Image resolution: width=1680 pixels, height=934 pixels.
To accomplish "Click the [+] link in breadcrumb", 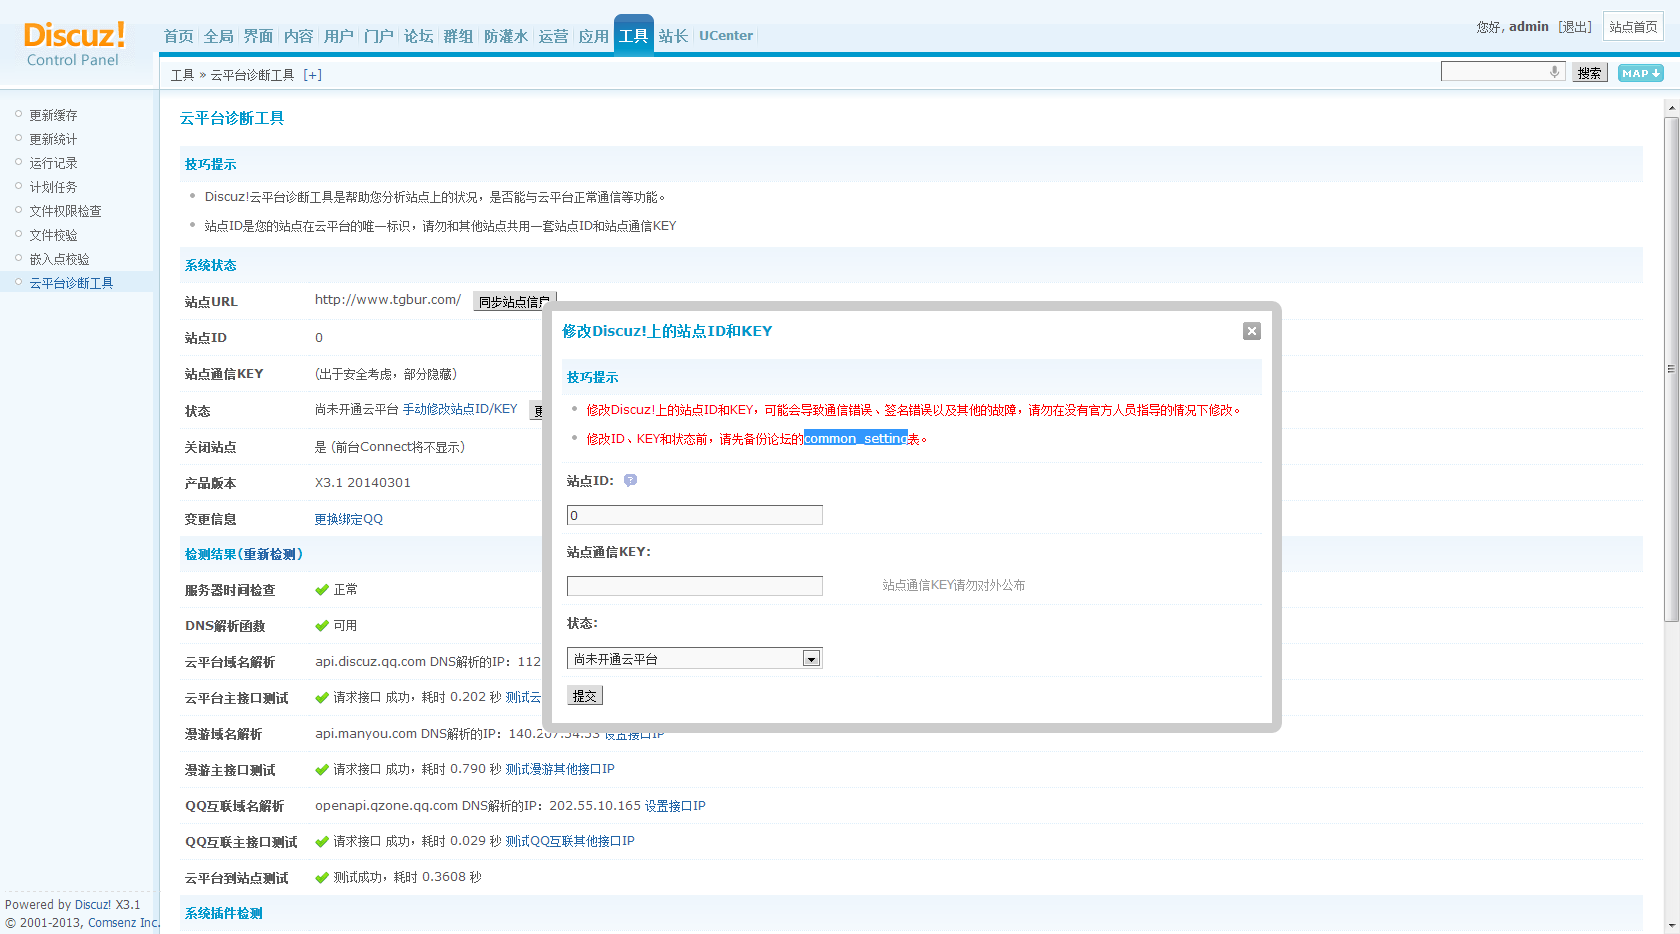I will [313, 75].
